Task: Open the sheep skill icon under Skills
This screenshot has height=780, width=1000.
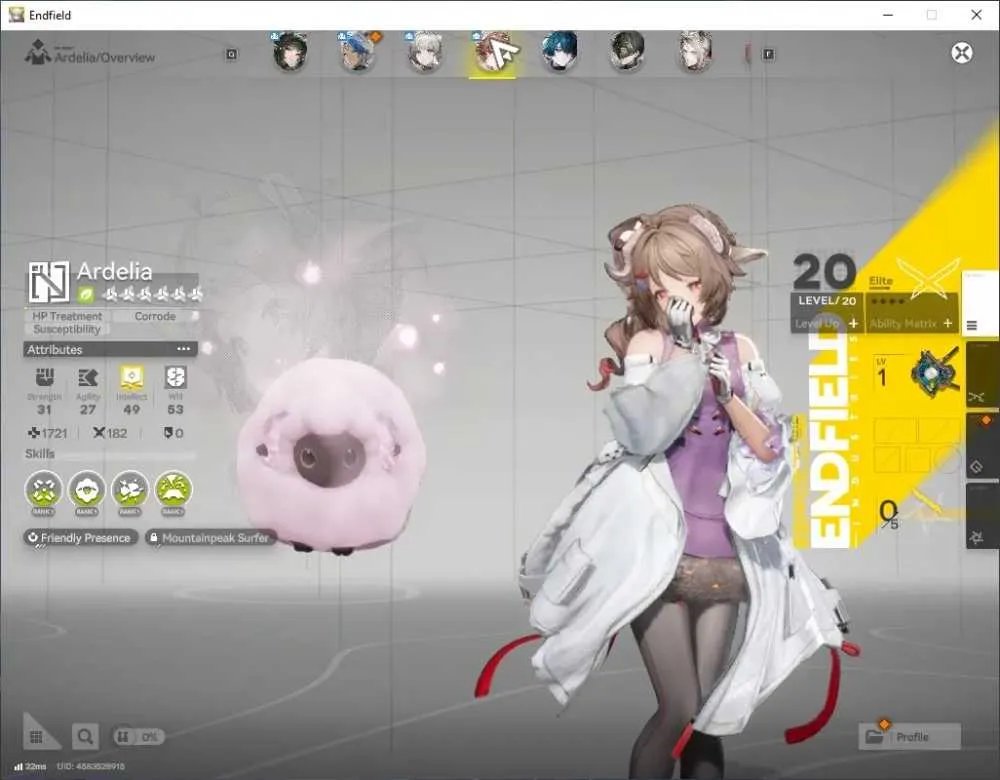Action: click(x=87, y=490)
